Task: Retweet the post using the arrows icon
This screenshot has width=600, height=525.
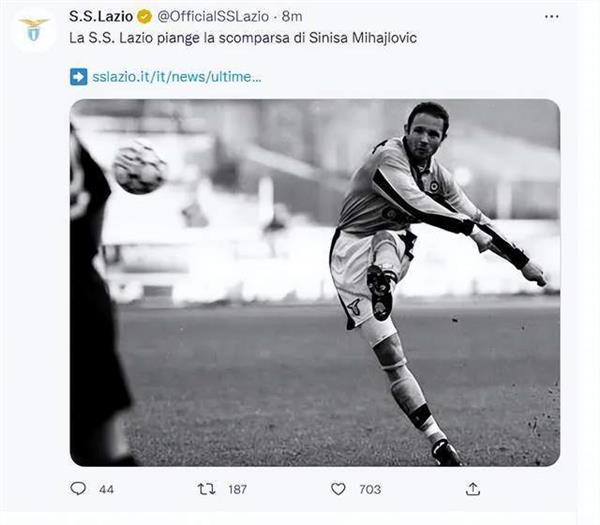Action: pos(207,489)
